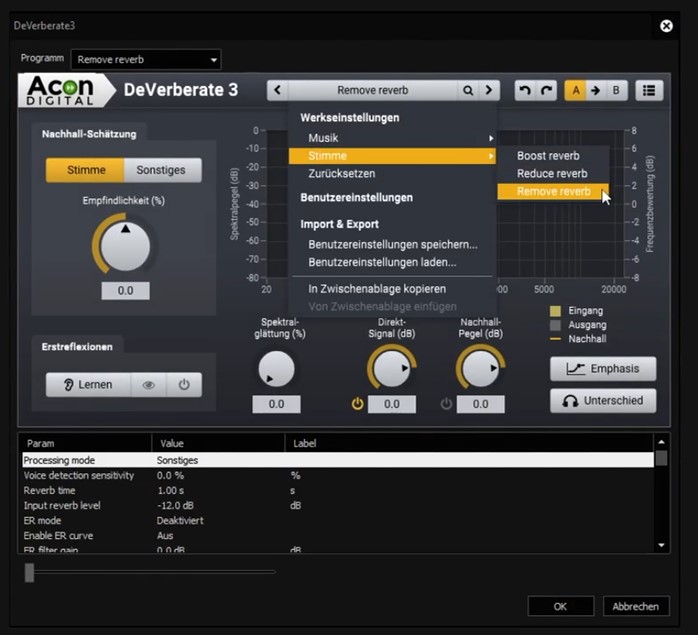This screenshot has height=635, width=698.
Task: Select the ER mode row
Action: (x=338, y=521)
